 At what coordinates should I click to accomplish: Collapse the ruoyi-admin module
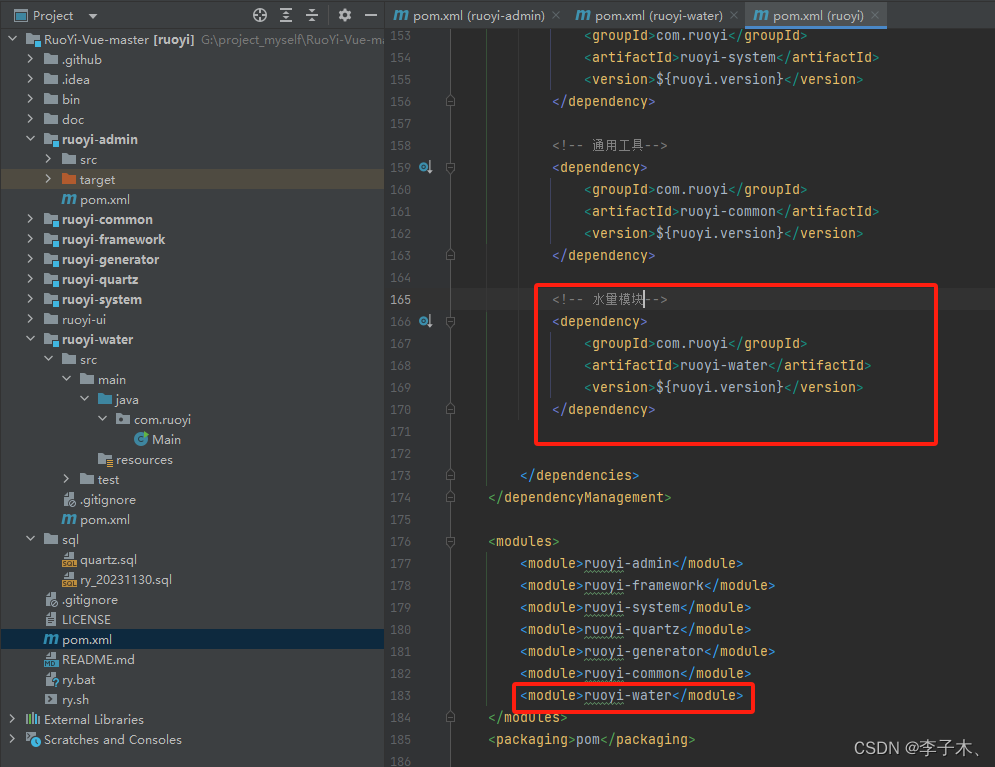(x=30, y=139)
